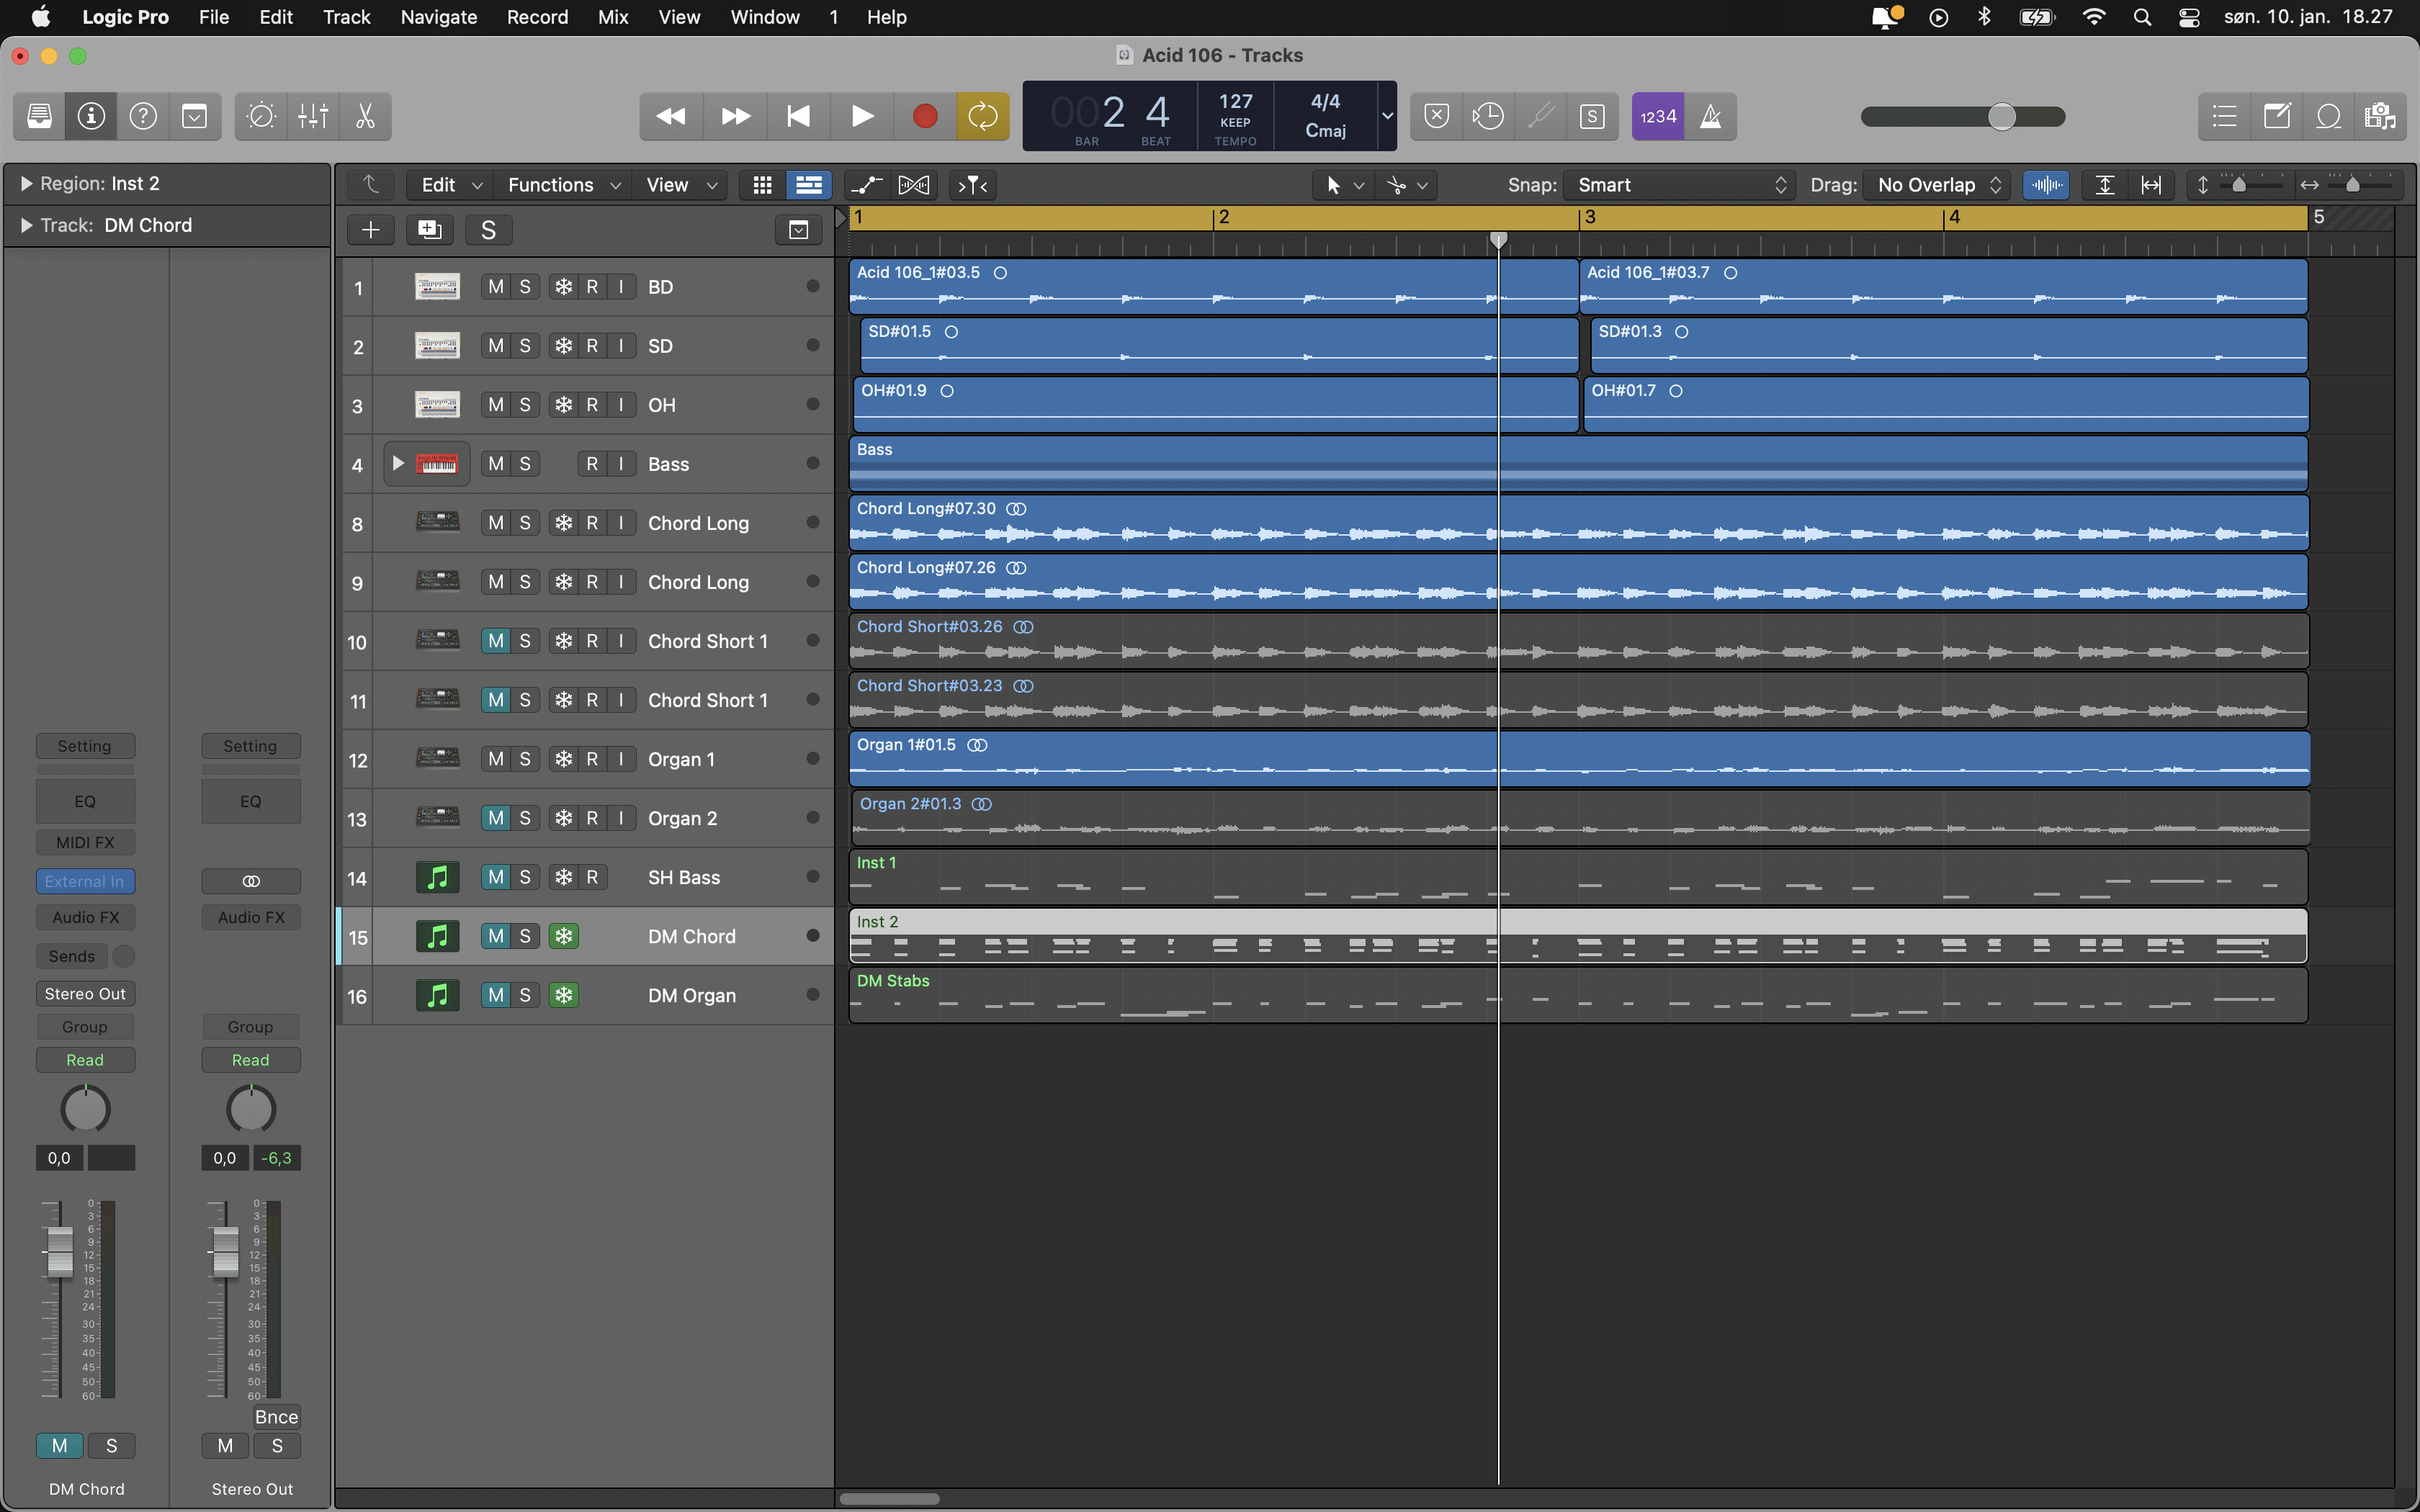Open the Mixer from the control bar
Image resolution: width=2420 pixels, height=1512 pixels.
[313, 117]
